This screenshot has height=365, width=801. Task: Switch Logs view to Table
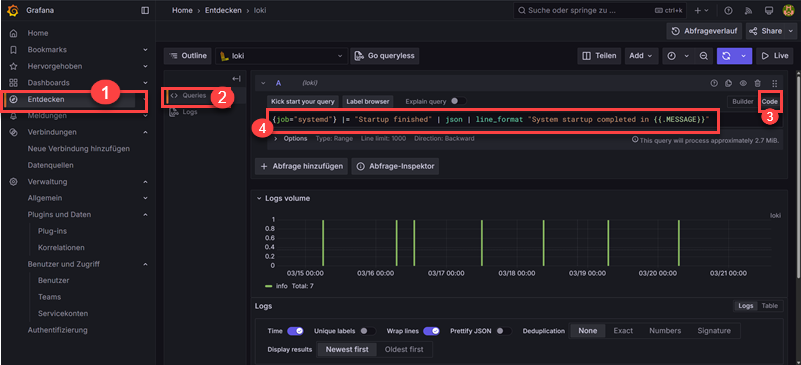[770, 306]
